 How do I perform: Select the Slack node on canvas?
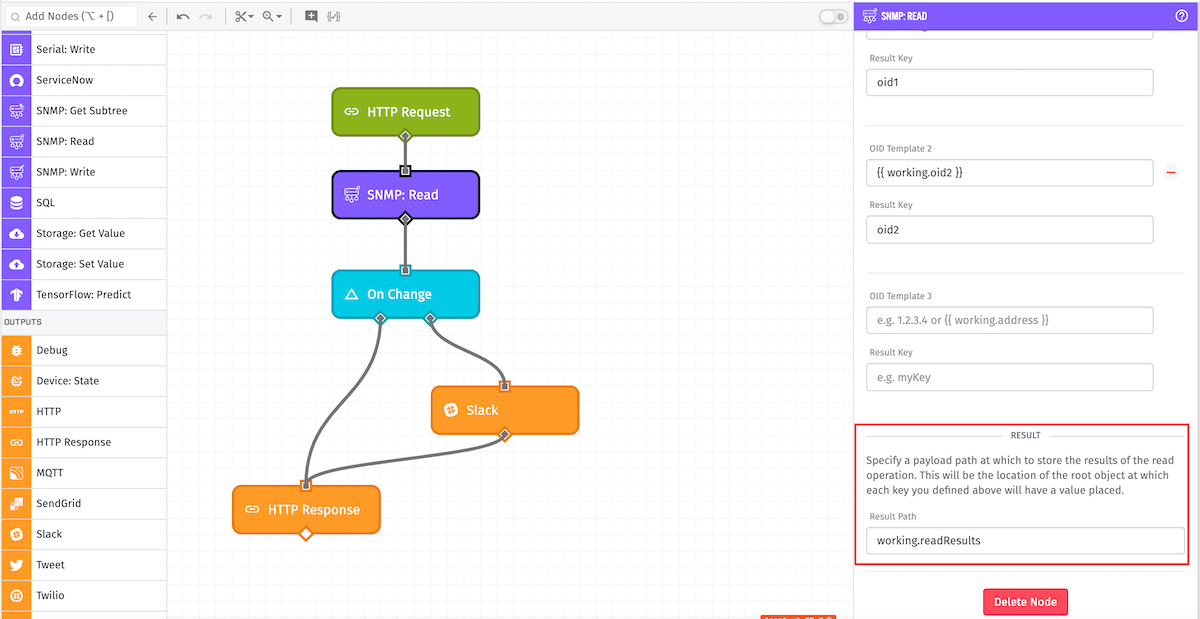coord(505,410)
